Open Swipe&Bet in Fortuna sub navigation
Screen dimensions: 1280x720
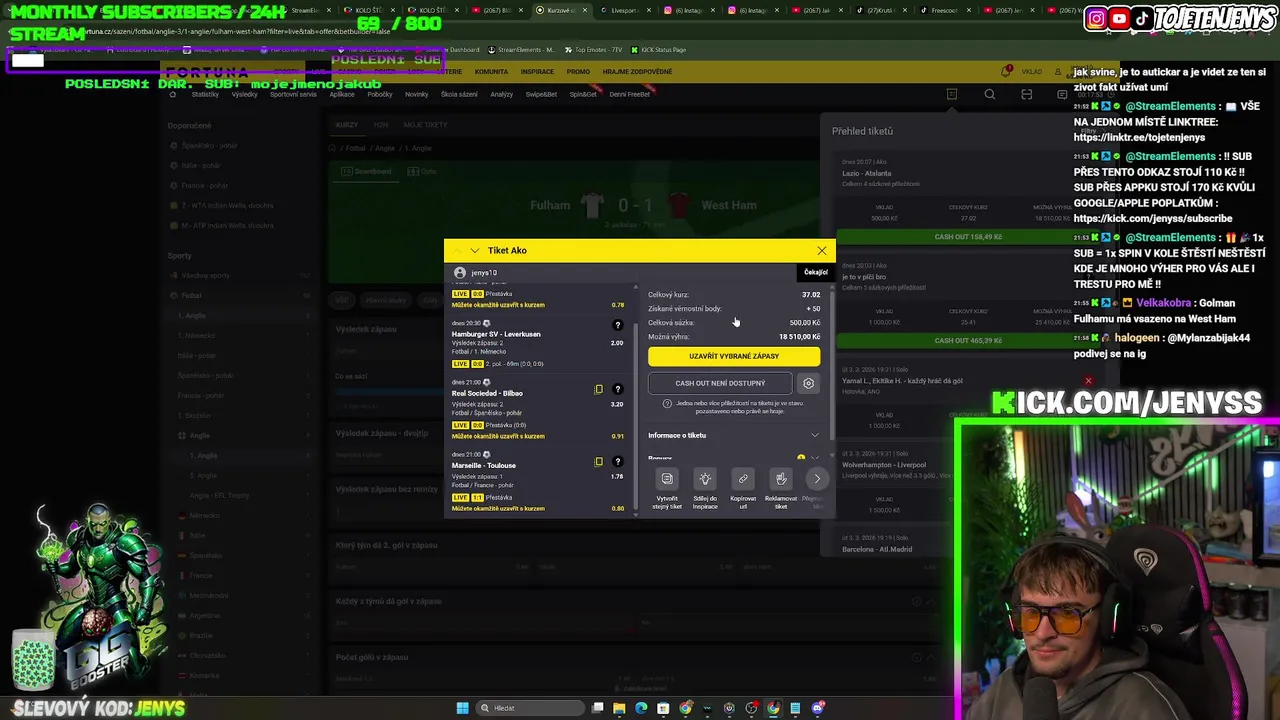[541, 94]
